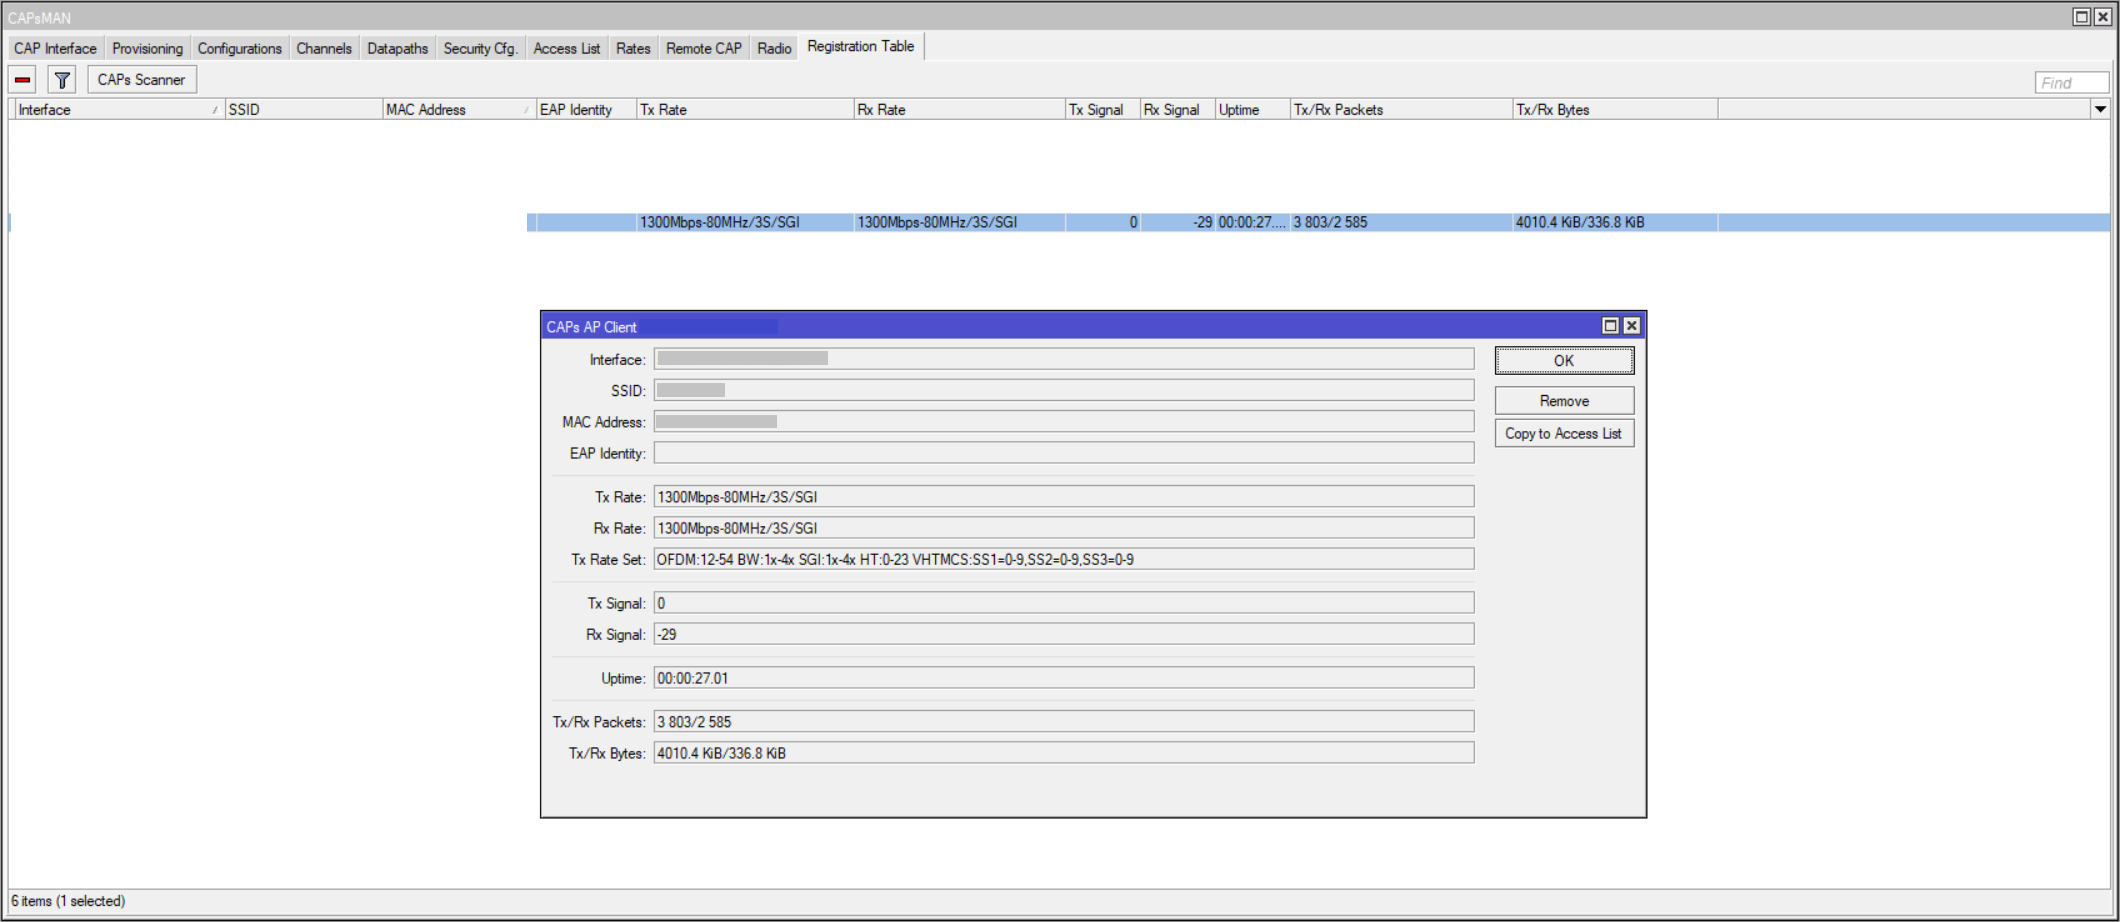Maximize the CAPsMAN window
This screenshot has height=922, width=2120.
coord(2081,17)
